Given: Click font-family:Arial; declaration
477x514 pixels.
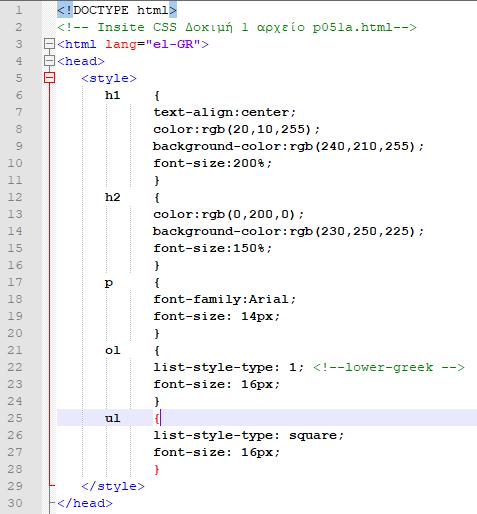Looking at the screenshot, I should pos(224,299).
